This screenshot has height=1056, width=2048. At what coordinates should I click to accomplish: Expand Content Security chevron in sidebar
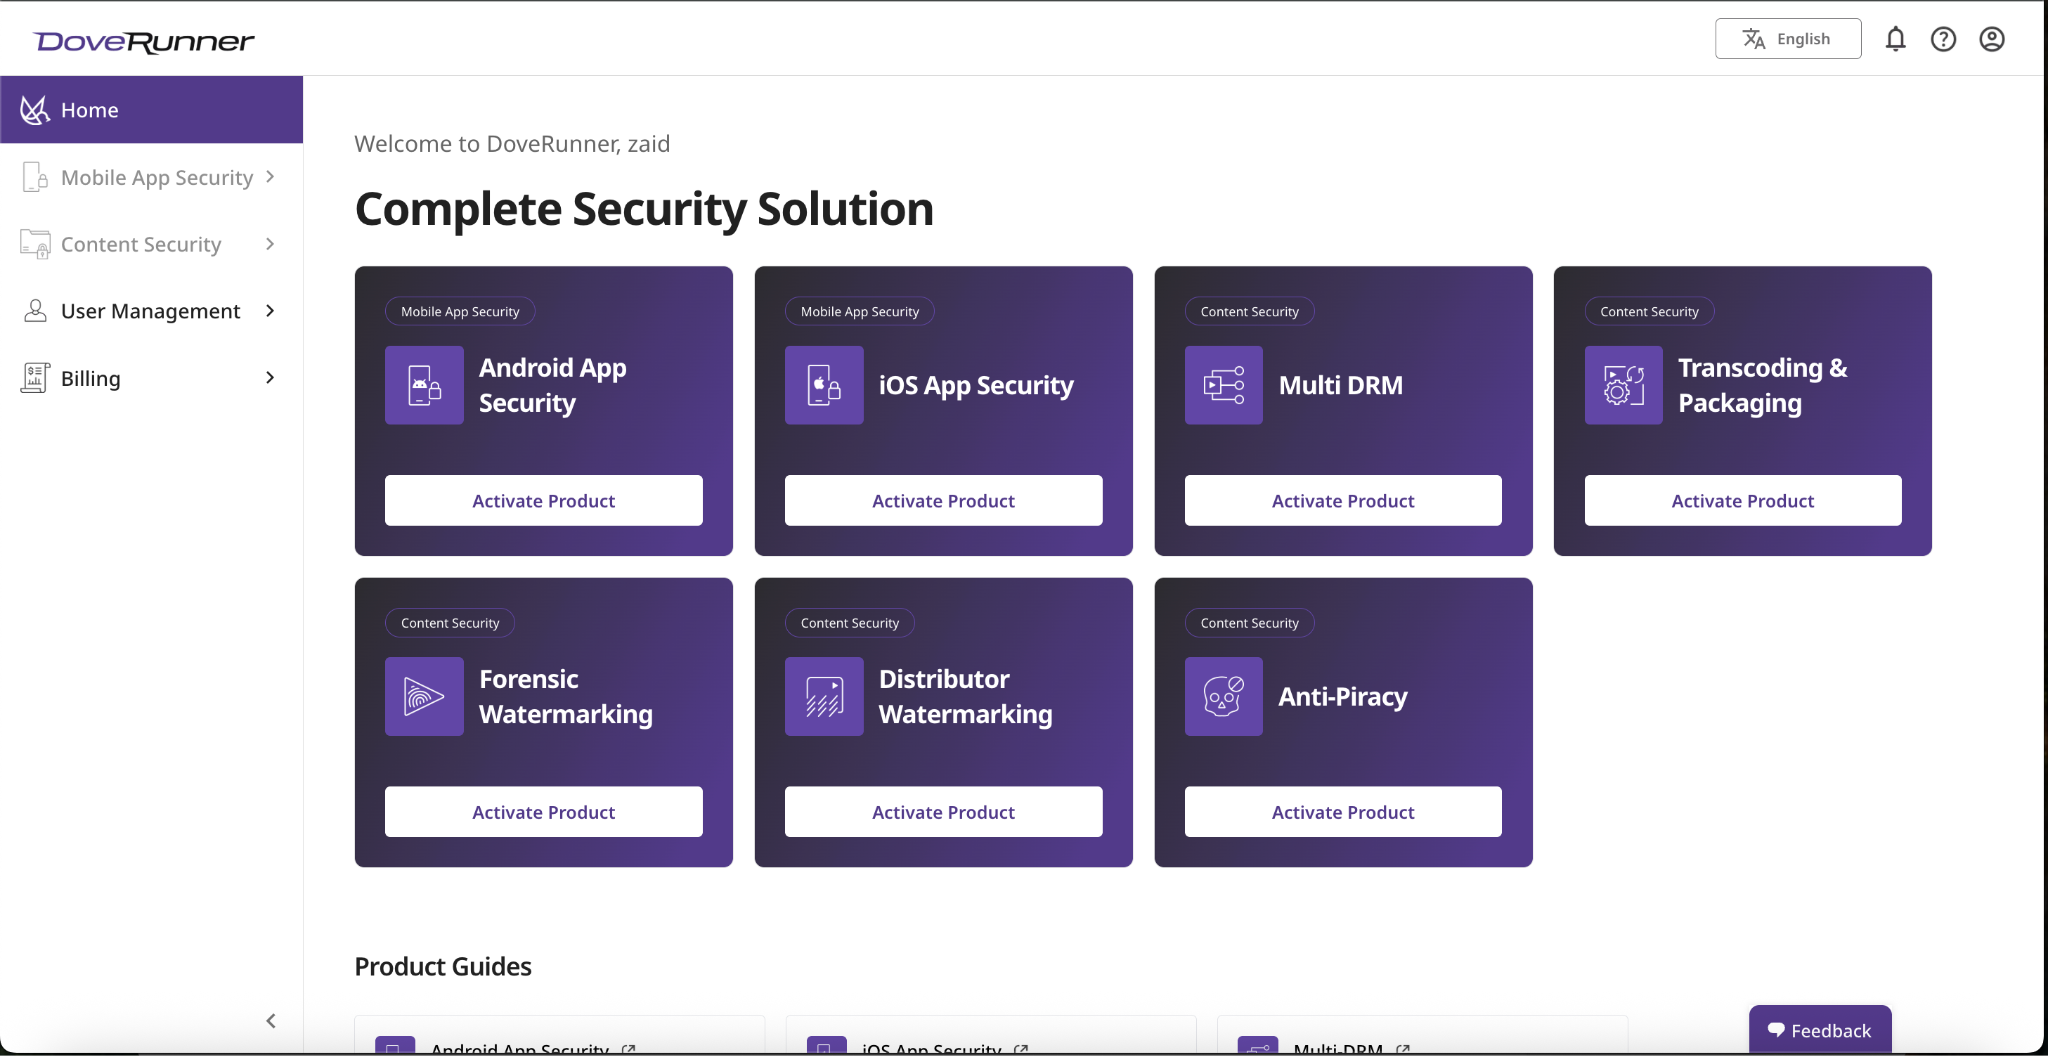pyautogui.click(x=270, y=244)
